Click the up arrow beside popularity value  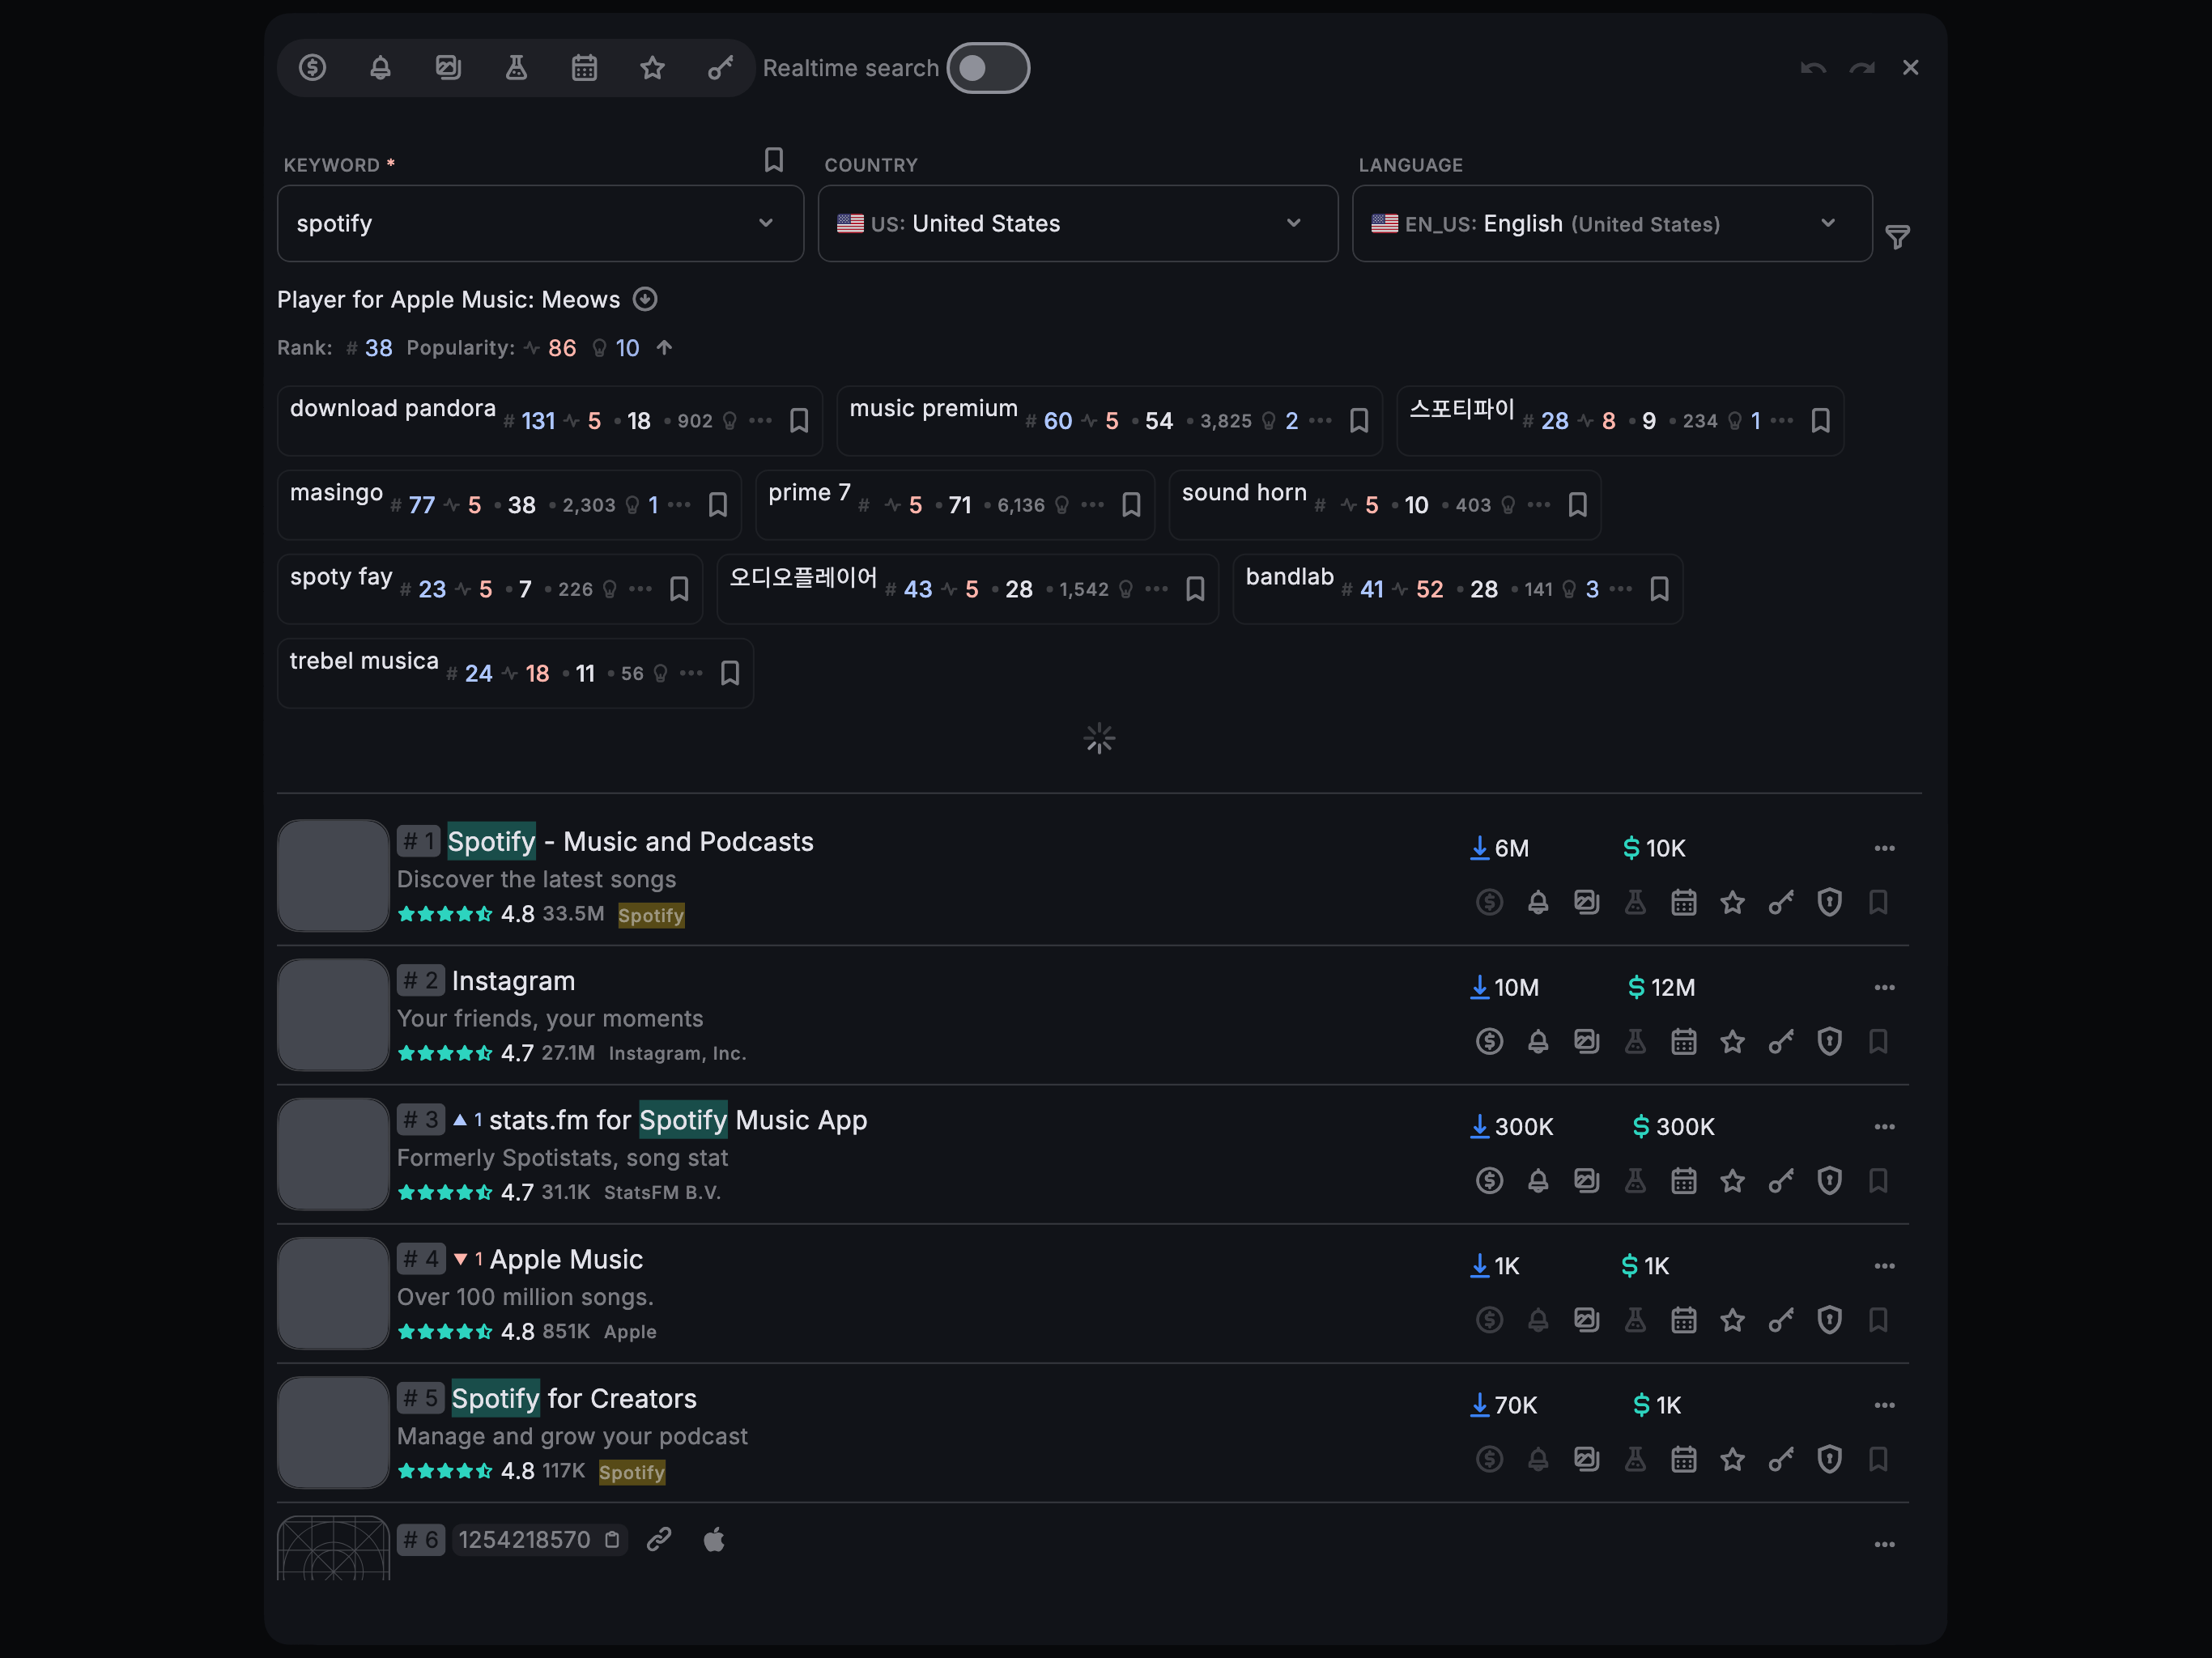click(x=664, y=347)
